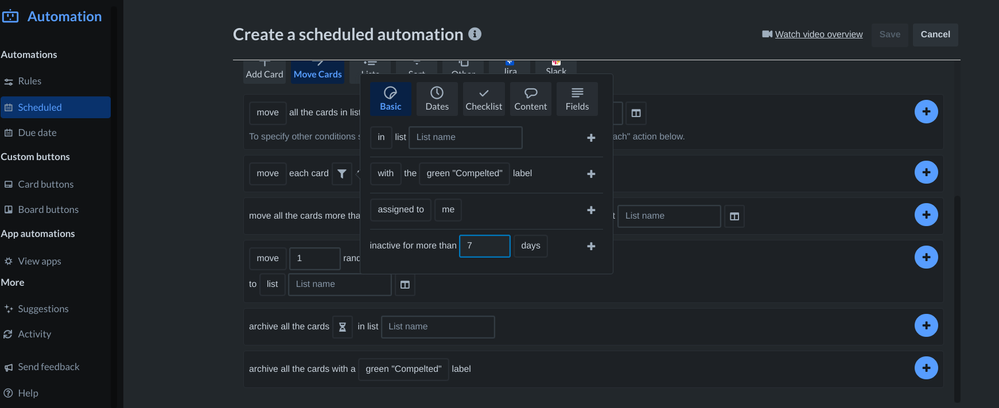The height and width of the screenshot is (408, 999).
Task: Add the archive cards with label action
Action: pos(926,368)
